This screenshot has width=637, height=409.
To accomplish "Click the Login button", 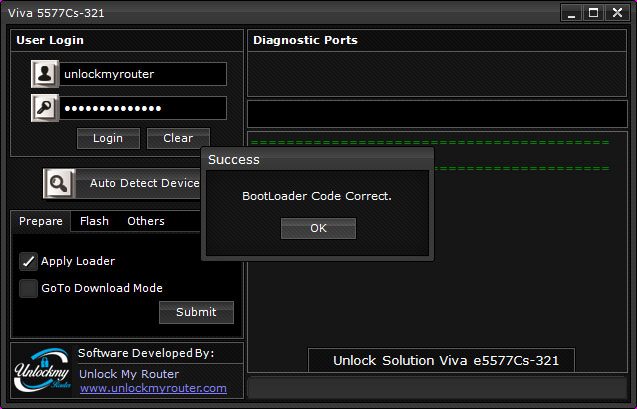I will tap(108, 138).
